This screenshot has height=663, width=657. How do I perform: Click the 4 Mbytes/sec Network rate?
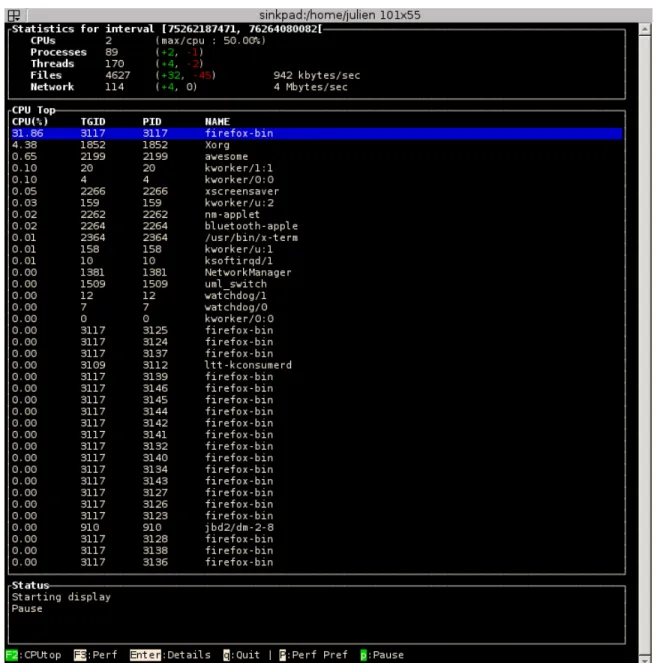pyautogui.click(x=311, y=87)
